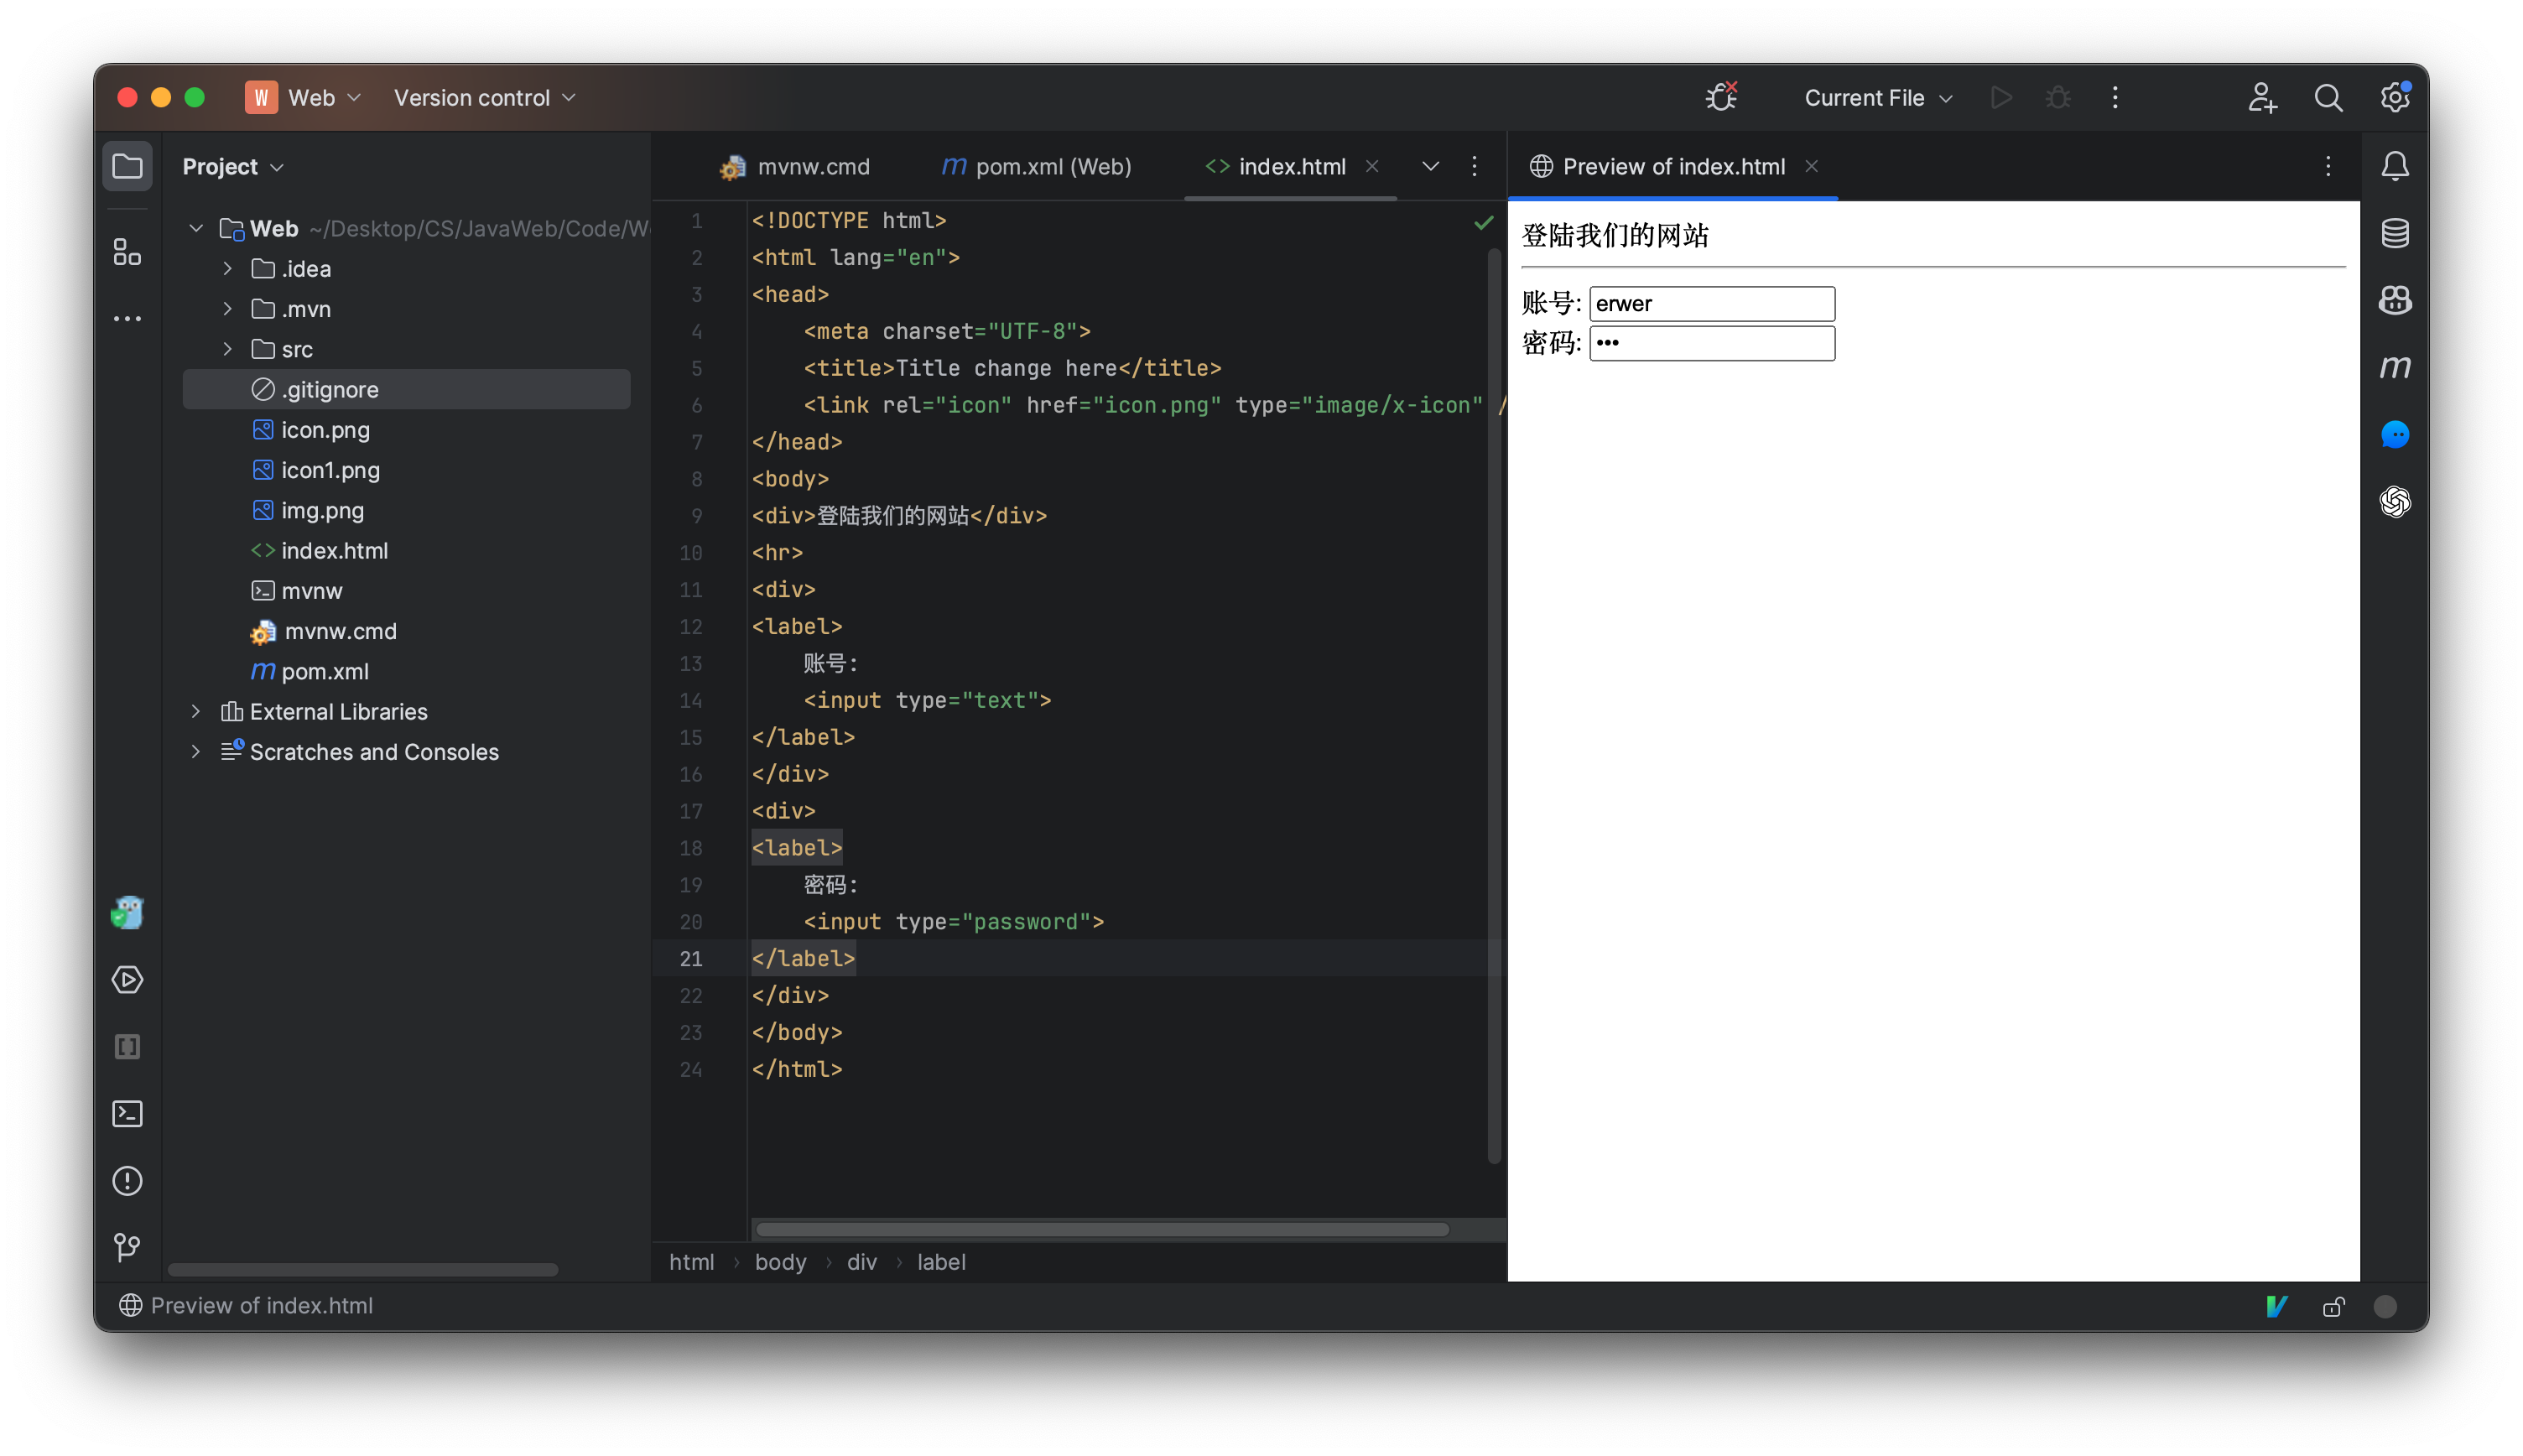
Task: Click the html breadcrumb
Action: (x=691, y=1261)
